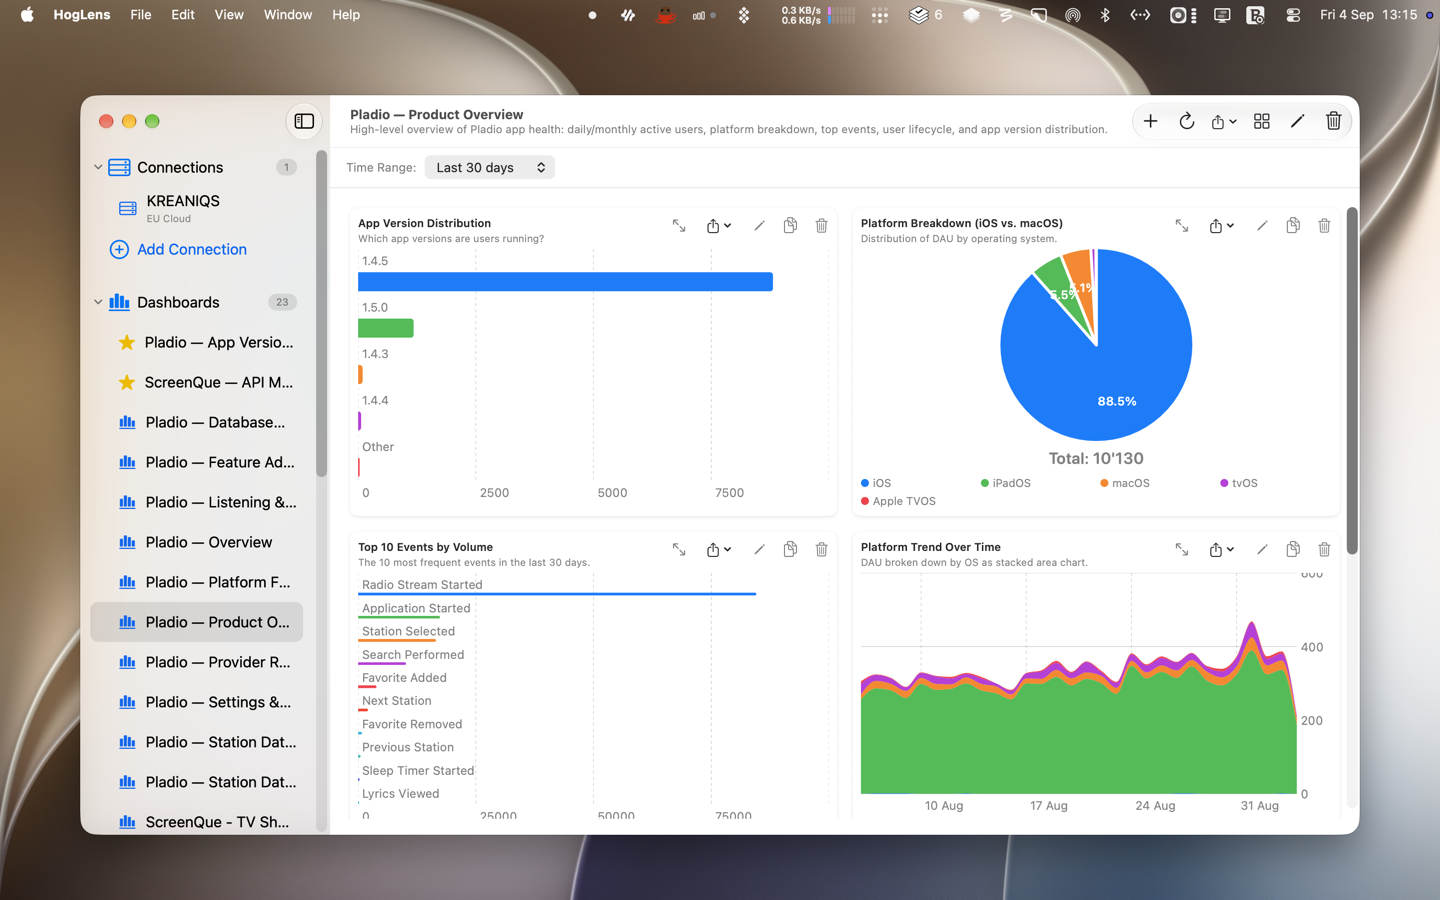Screen dimensions: 1440x900
Task: Delete the dashboard with the trash icon
Action: [1333, 121]
